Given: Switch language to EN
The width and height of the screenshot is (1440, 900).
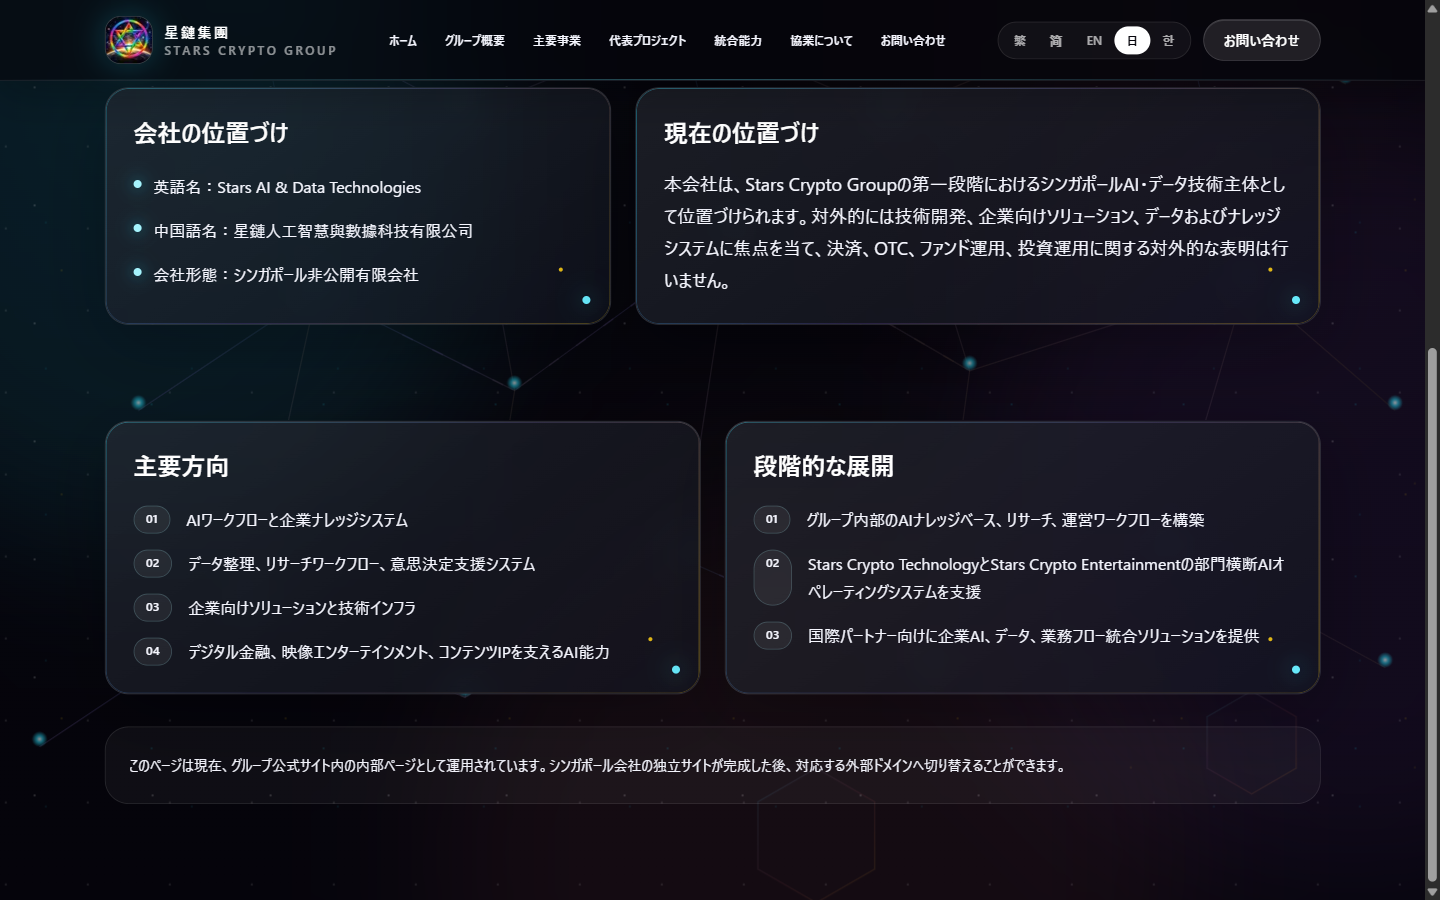Looking at the screenshot, I should [x=1094, y=41].
